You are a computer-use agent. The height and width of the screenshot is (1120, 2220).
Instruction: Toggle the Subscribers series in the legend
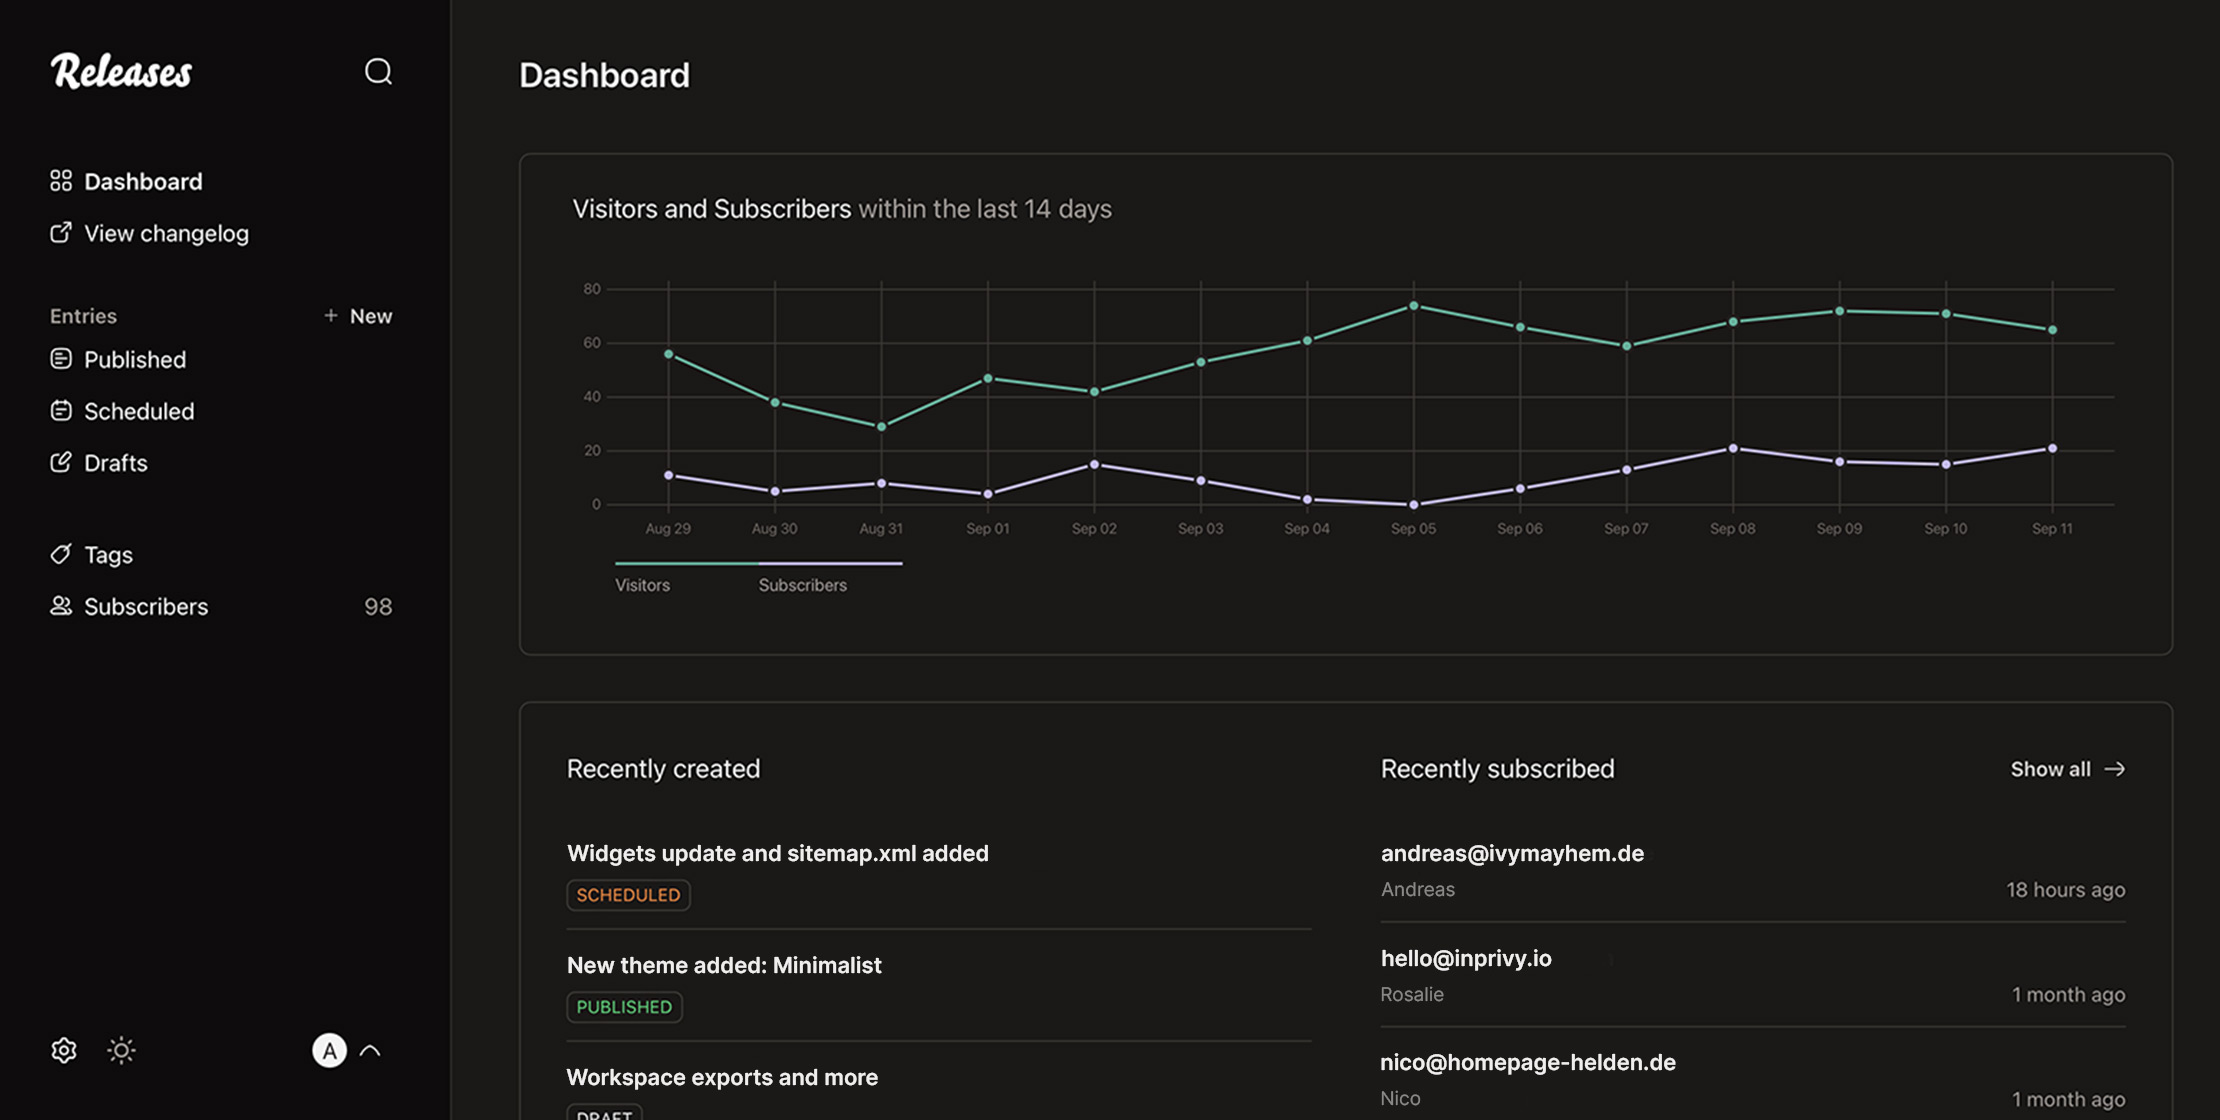[802, 584]
